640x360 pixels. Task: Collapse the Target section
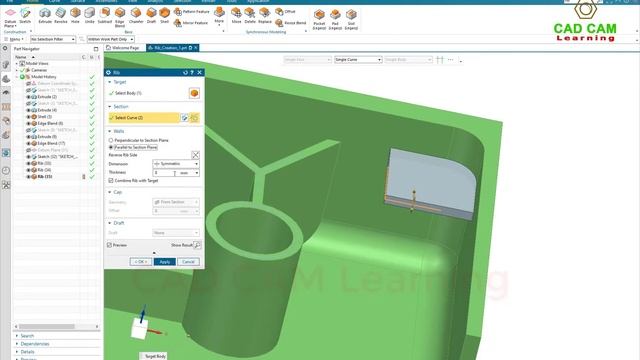click(110, 82)
